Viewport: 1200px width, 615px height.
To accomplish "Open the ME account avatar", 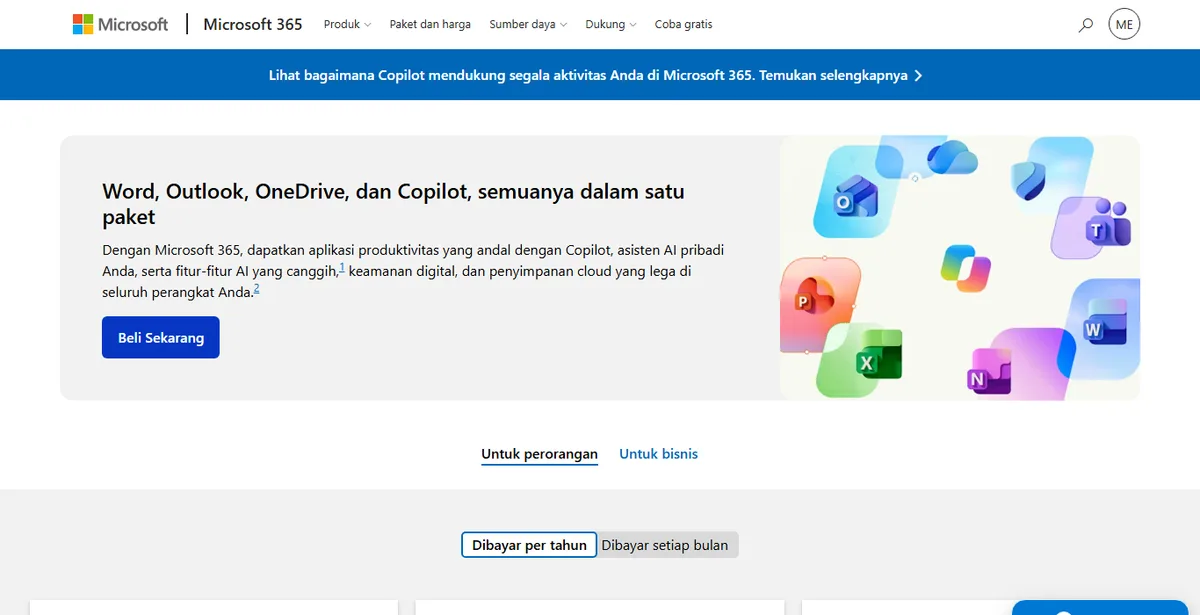I will (x=1124, y=24).
